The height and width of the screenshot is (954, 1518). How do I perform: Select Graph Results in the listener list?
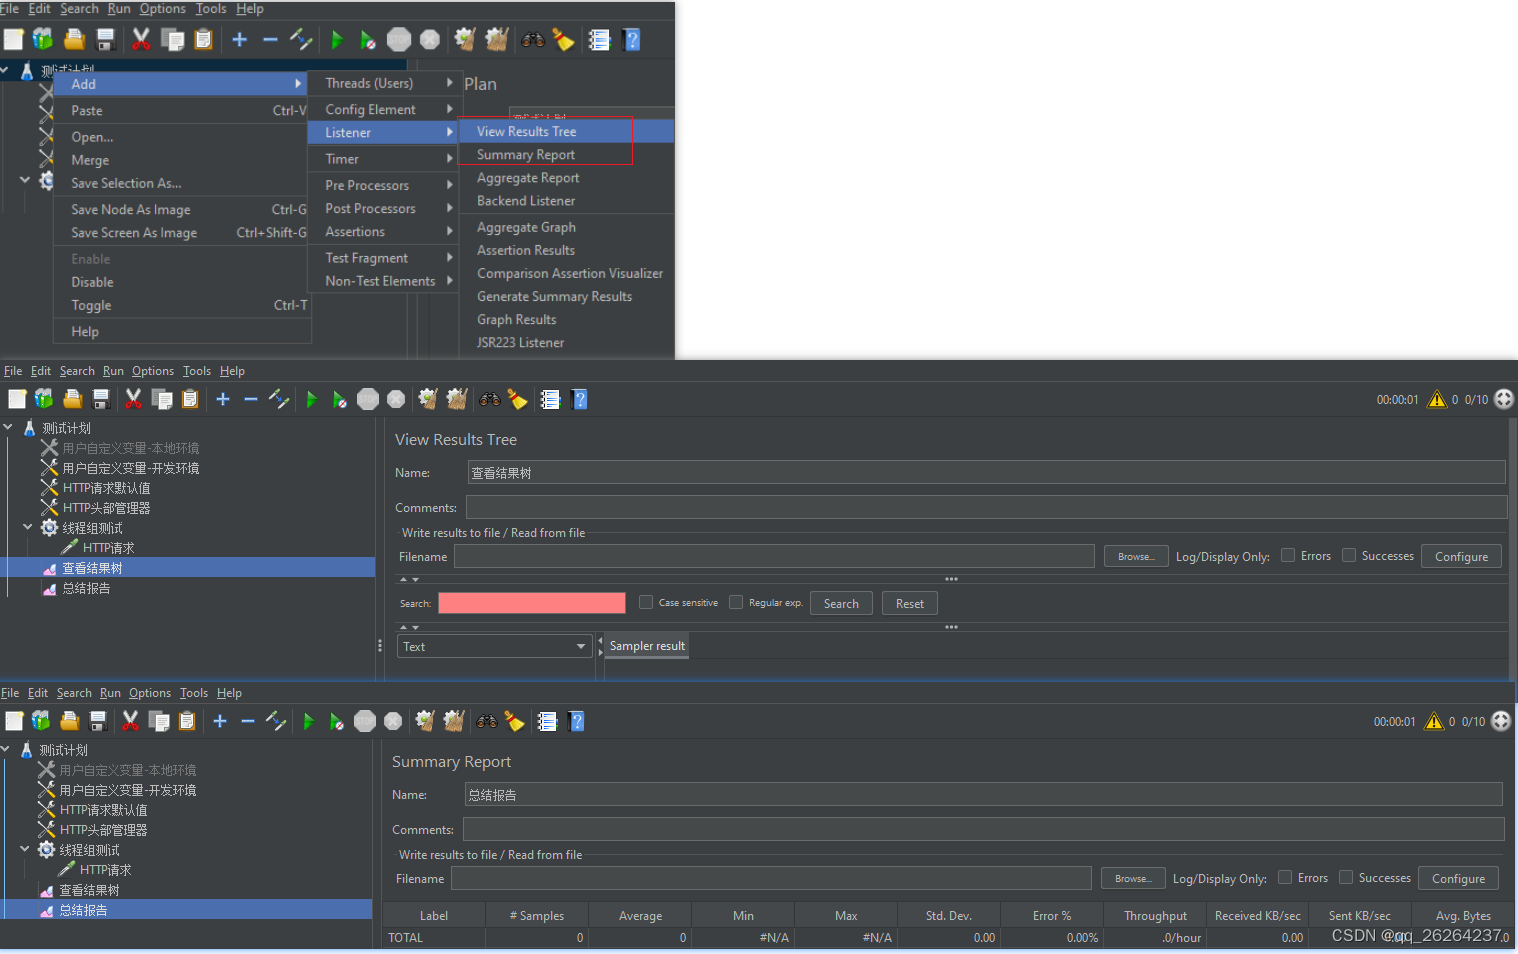click(566, 319)
